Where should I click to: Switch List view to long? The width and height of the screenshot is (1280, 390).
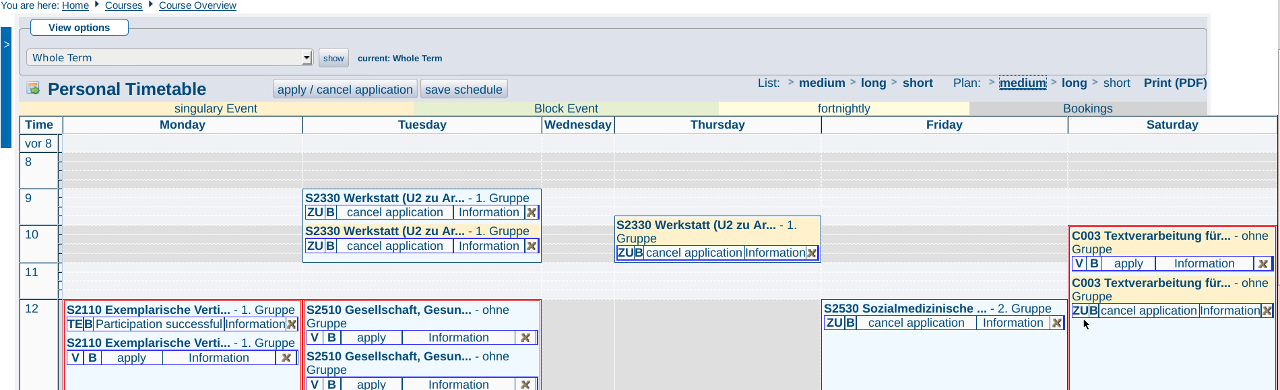coord(873,83)
